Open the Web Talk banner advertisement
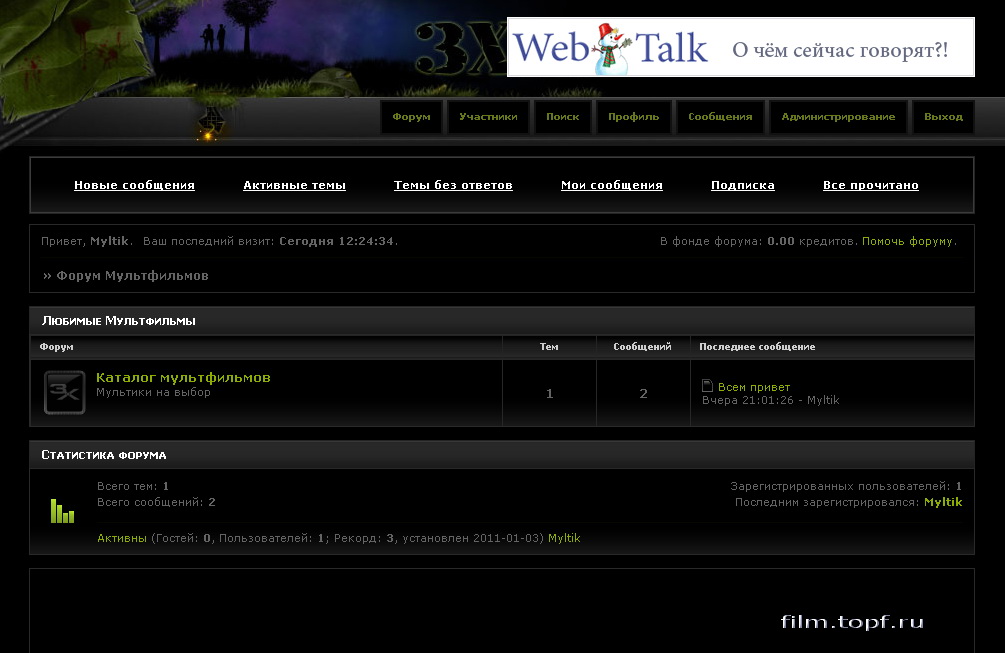 [x=740, y=47]
